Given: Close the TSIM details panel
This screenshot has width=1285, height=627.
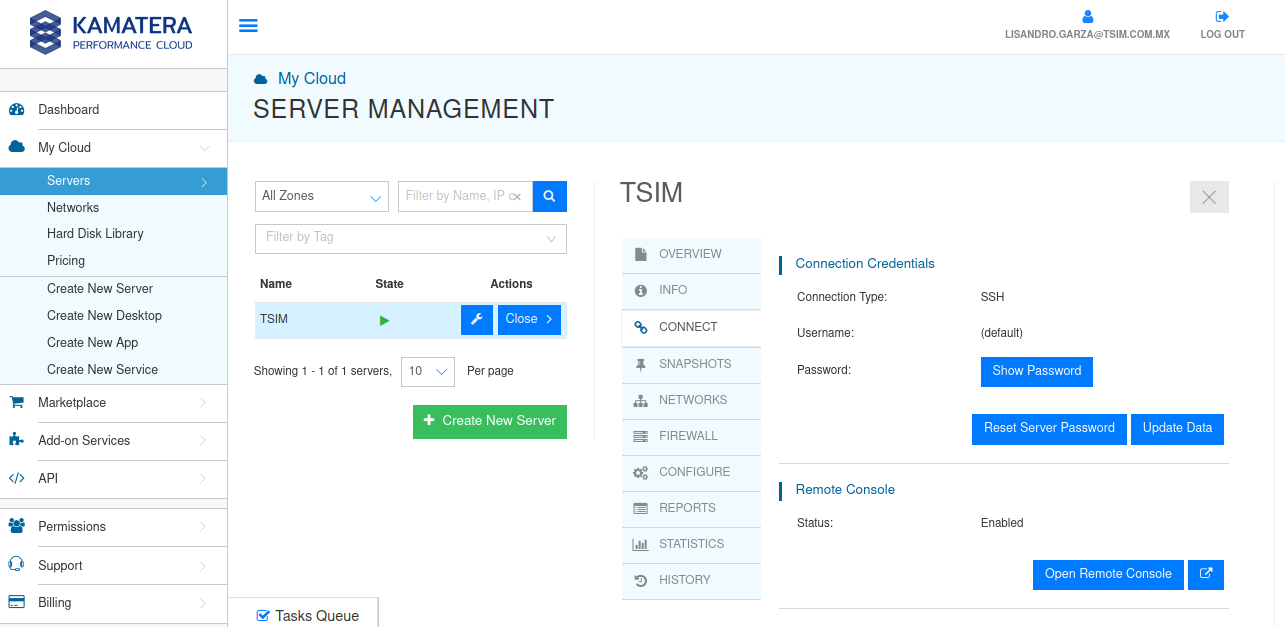Looking at the screenshot, I should pos(1208,197).
